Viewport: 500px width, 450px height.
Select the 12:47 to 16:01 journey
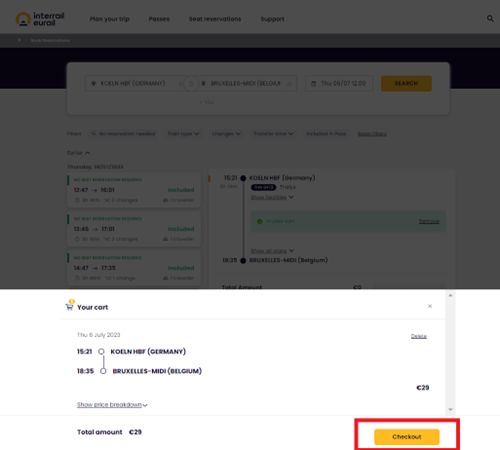click(x=134, y=190)
